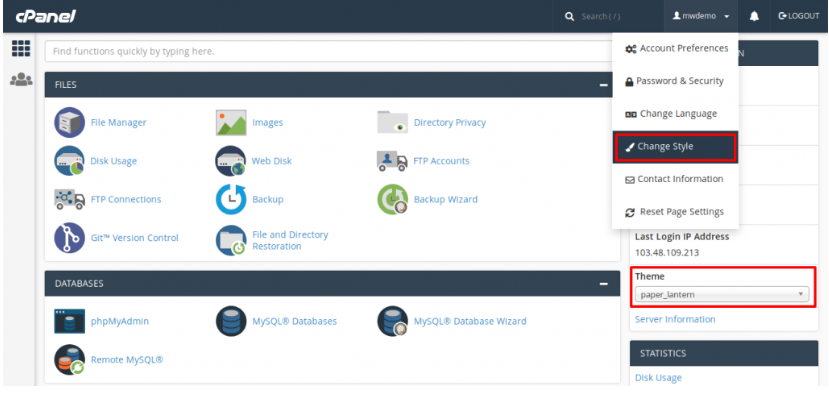
Task: Click the MySQL Database Wizard icon
Action: click(x=392, y=321)
